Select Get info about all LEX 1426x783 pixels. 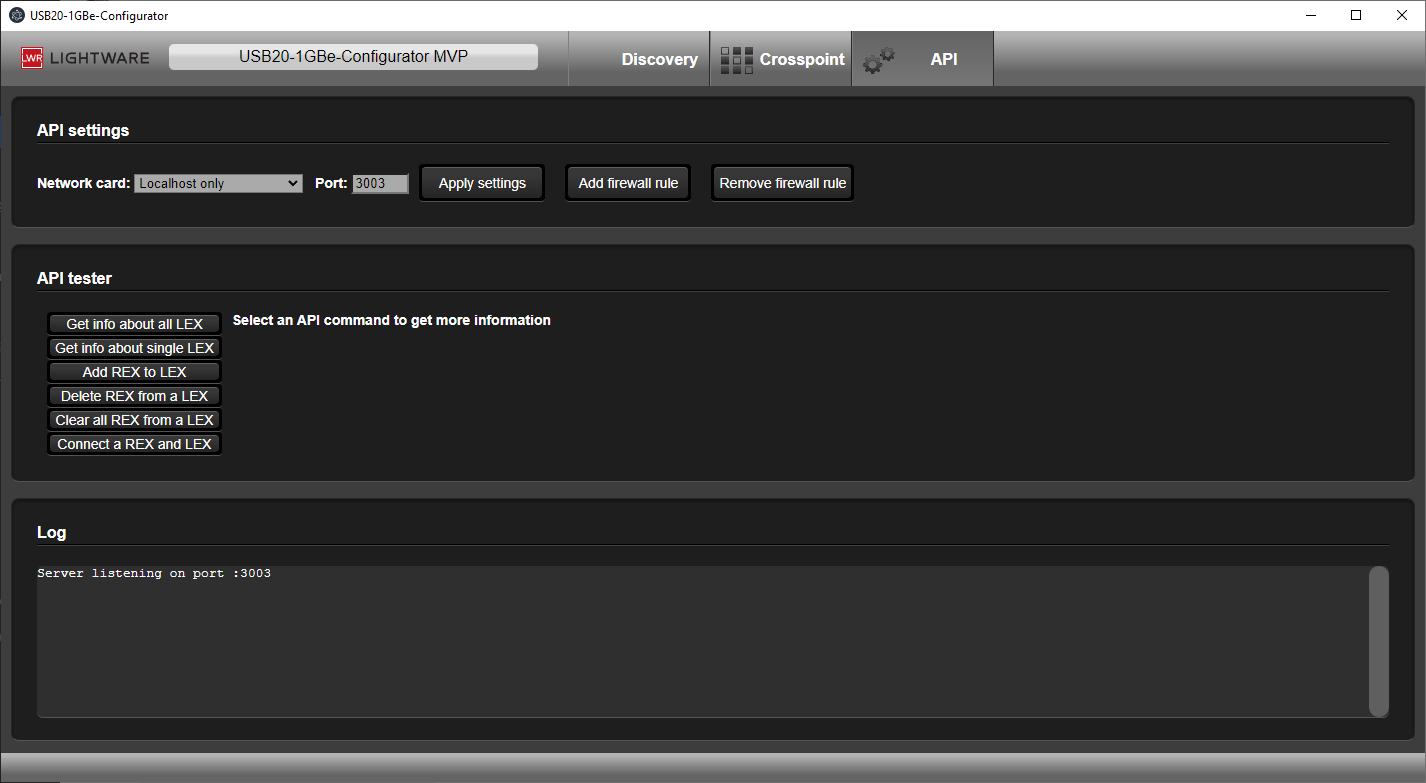tap(134, 324)
